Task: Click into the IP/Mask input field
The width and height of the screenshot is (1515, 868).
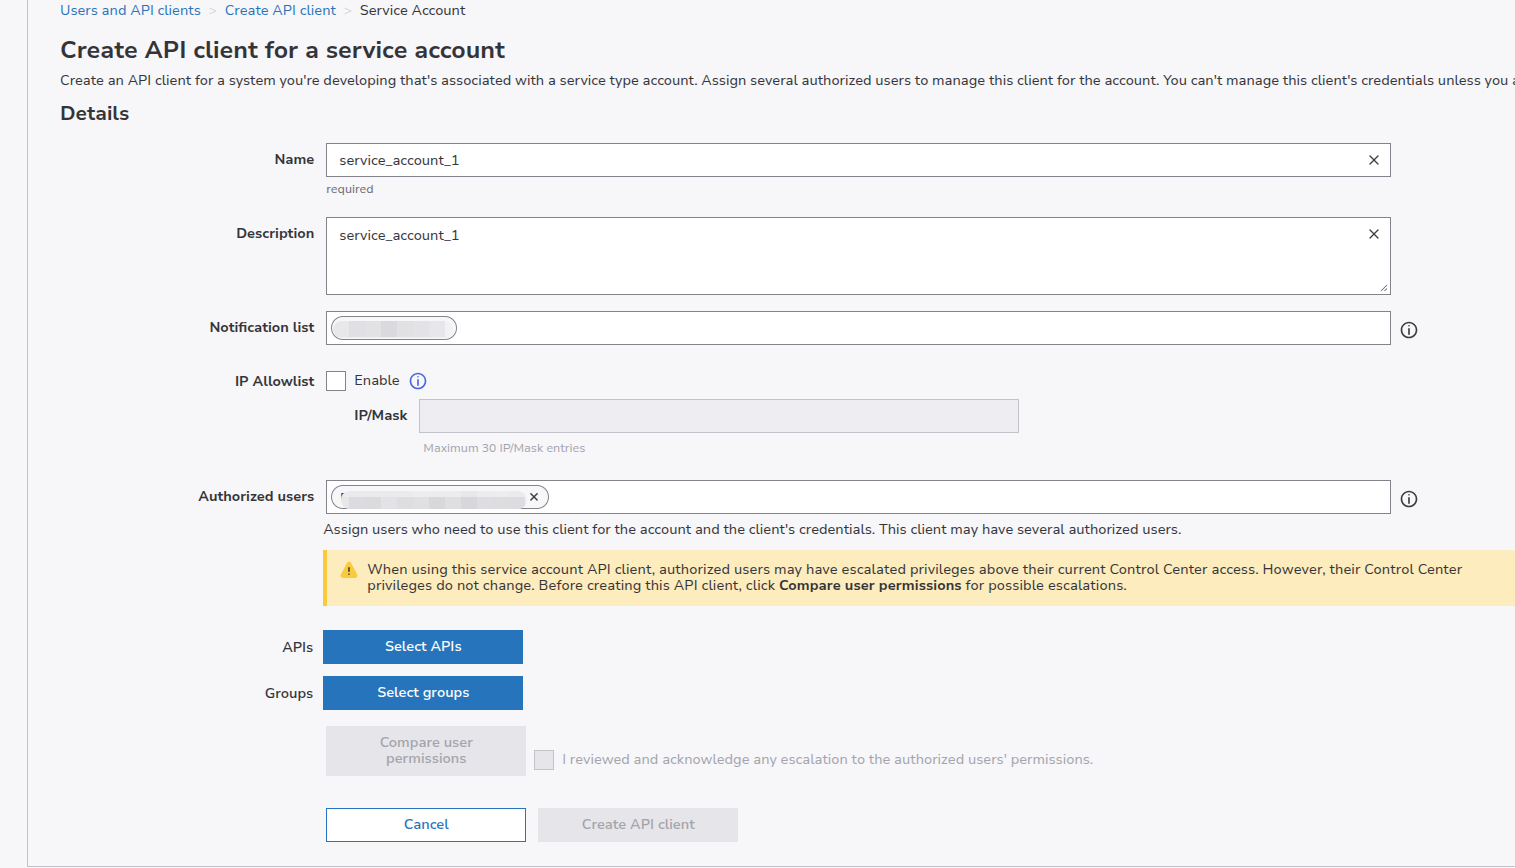Action: coord(718,416)
